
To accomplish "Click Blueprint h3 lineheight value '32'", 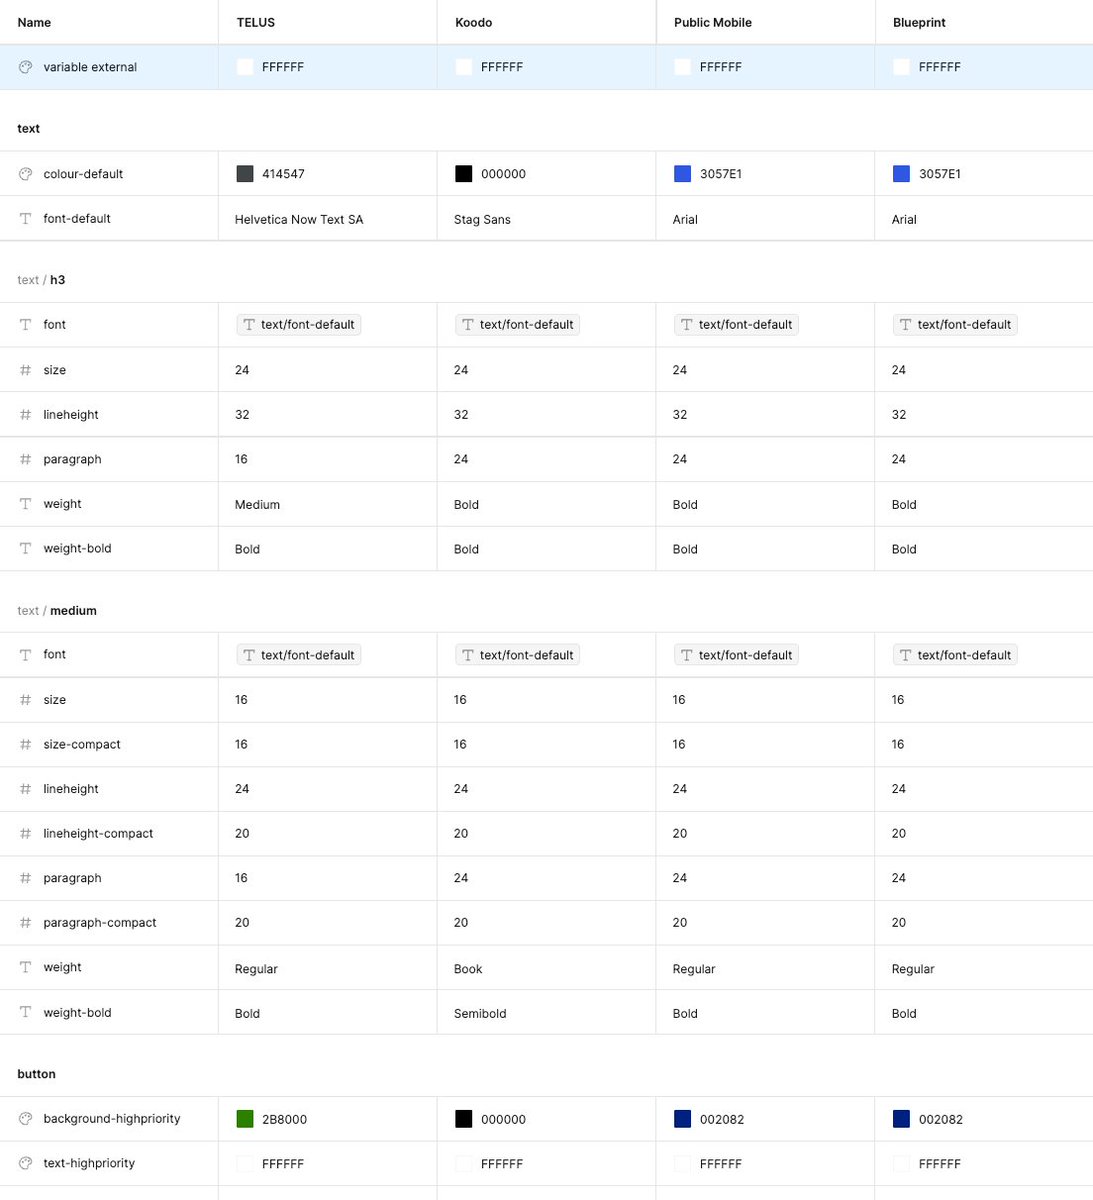I will (x=899, y=415).
